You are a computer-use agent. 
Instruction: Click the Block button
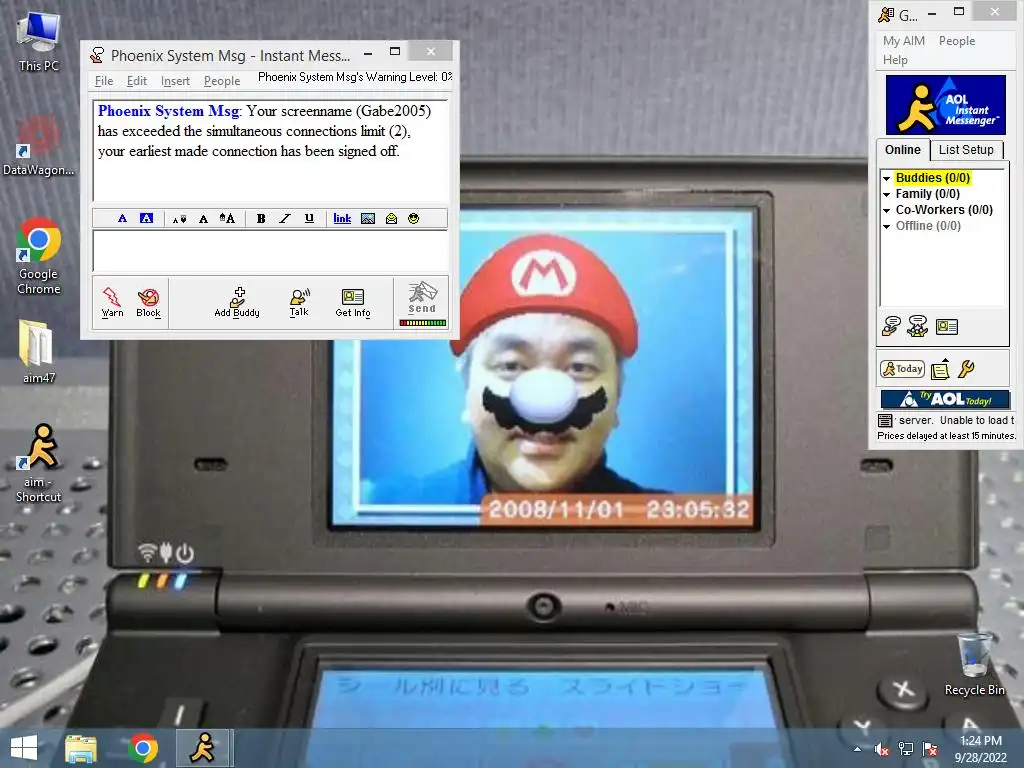pos(148,302)
